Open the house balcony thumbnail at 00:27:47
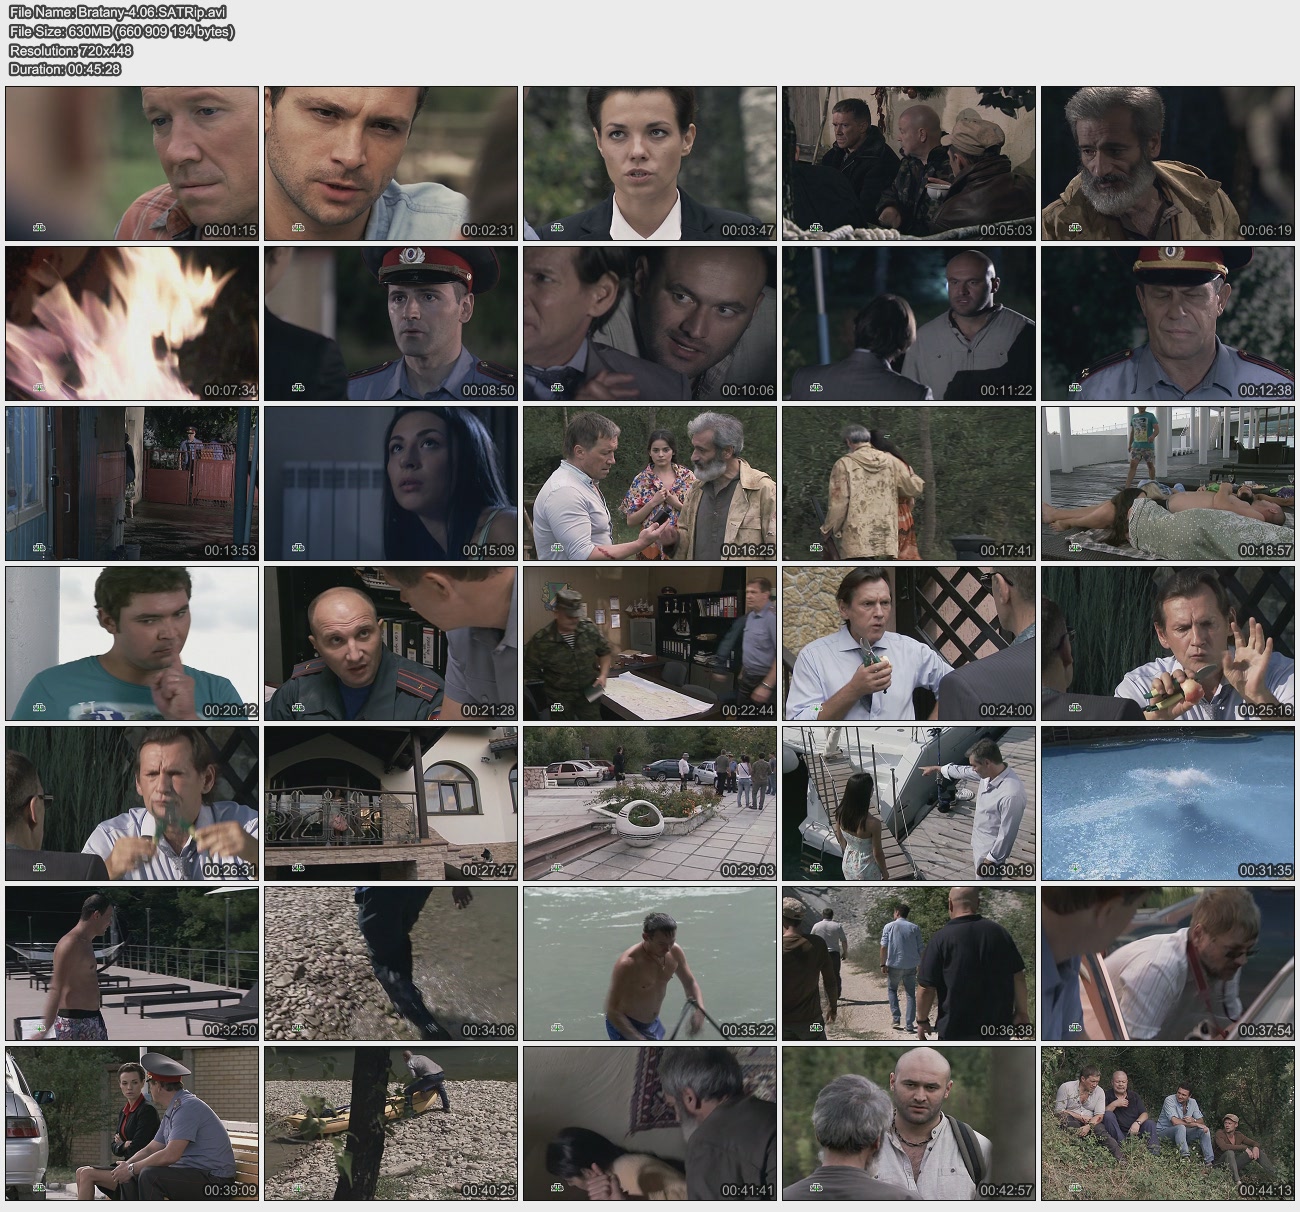This screenshot has height=1212, width=1300. 391,803
